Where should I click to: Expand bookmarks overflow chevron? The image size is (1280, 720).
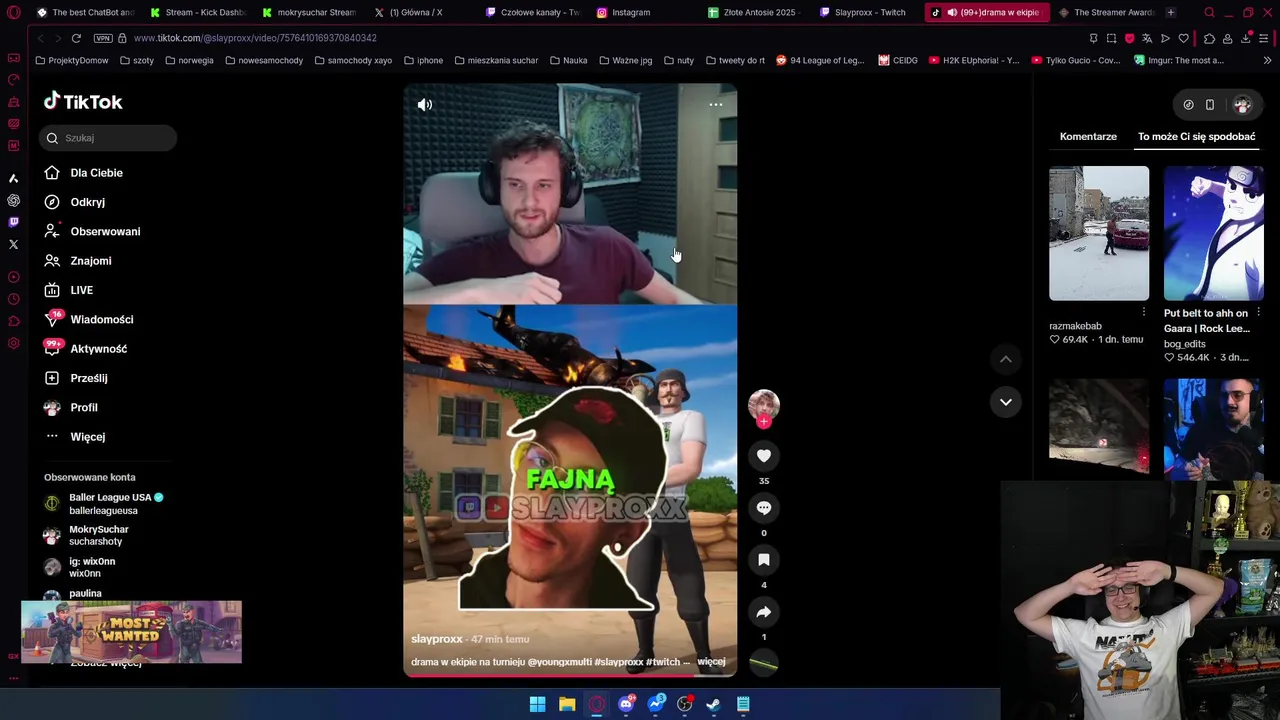tap(1267, 60)
